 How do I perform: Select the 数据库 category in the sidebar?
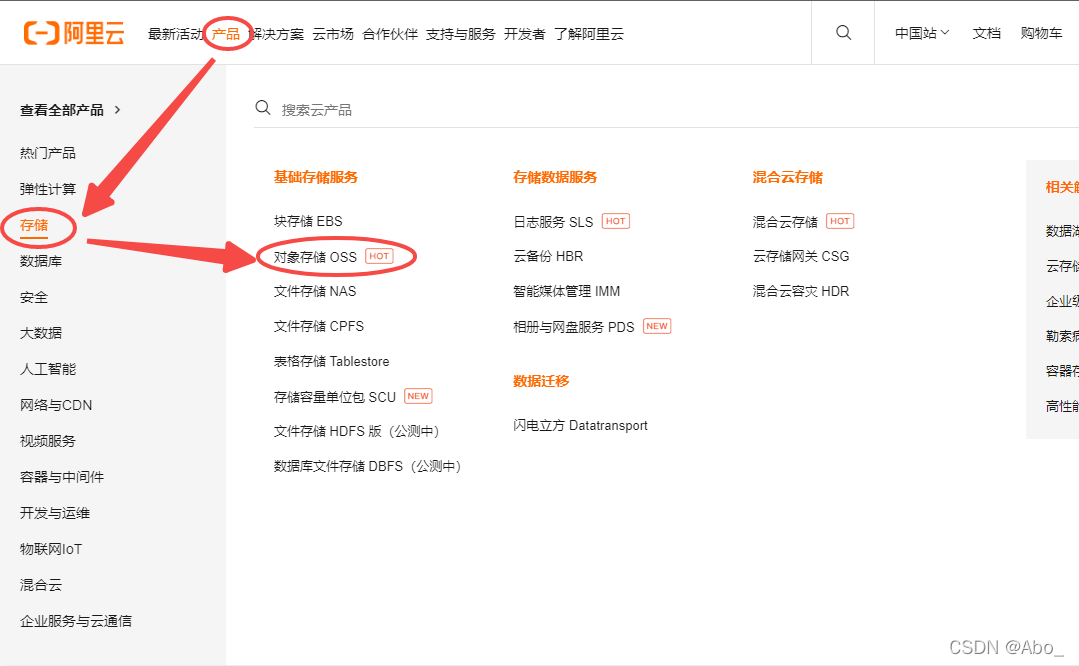click(40, 260)
